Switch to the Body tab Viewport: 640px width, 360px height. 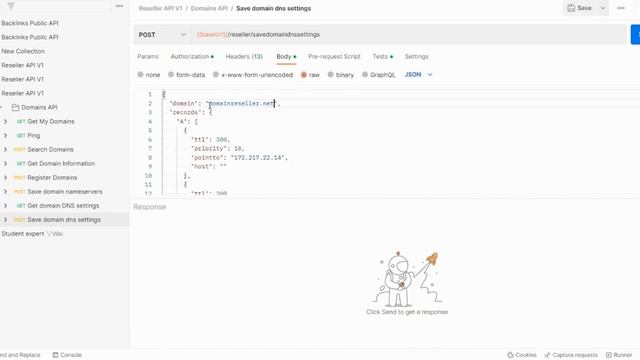coord(286,57)
